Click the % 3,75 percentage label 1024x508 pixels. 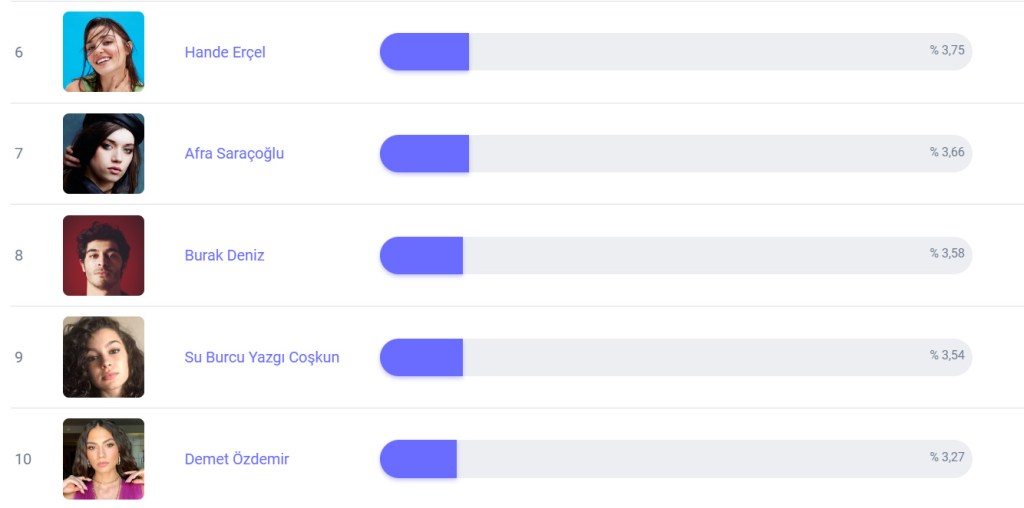(x=947, y=50)
